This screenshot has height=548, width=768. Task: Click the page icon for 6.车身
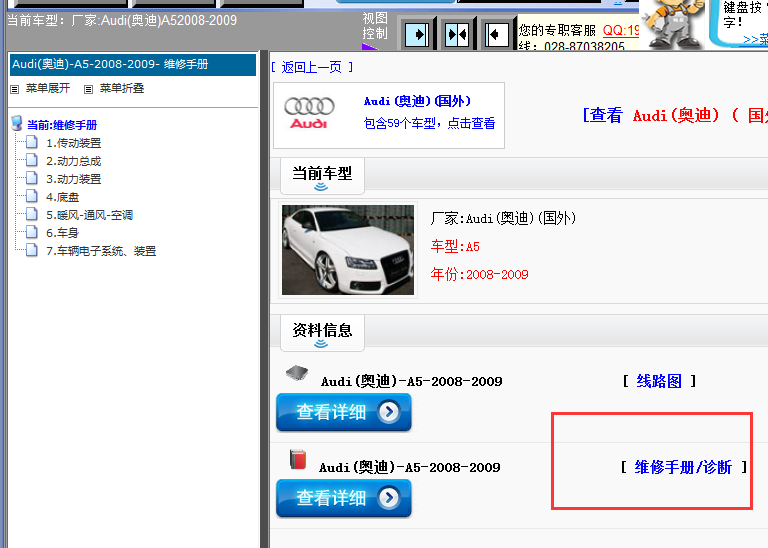pyautogui.click(x=32, y=232)
